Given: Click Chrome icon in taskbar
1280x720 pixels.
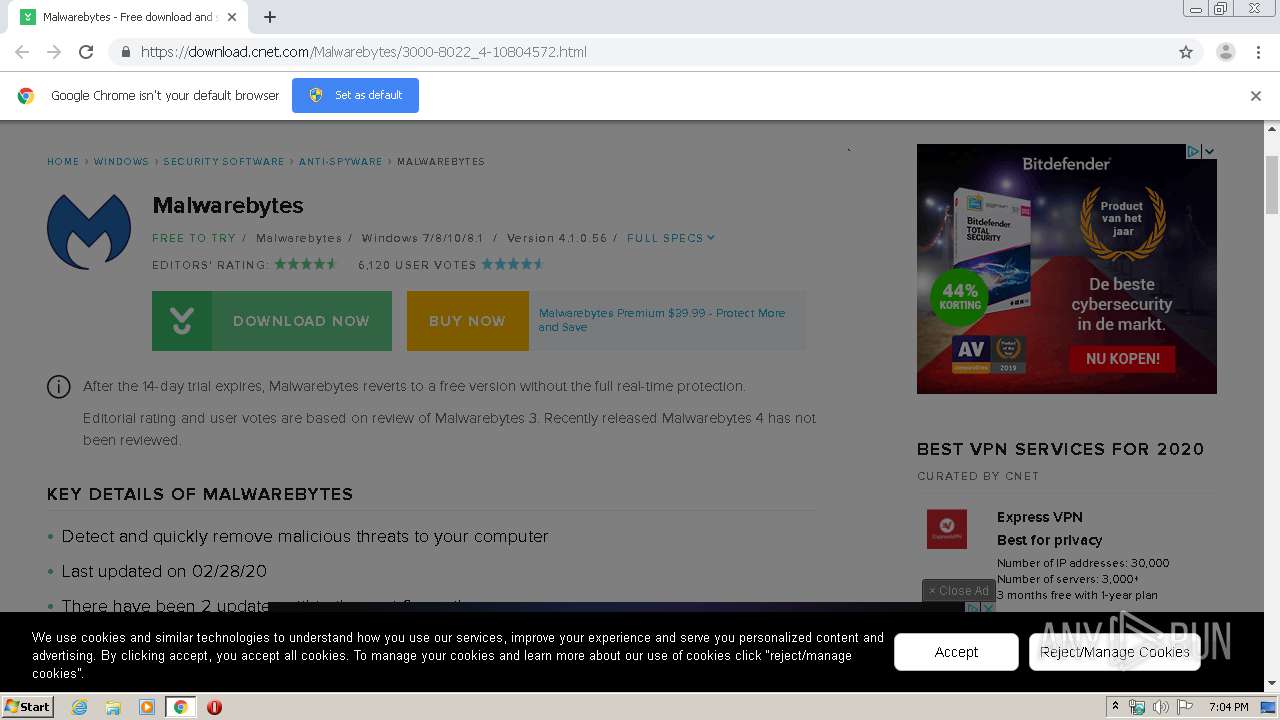Looking at the screenshot, I should coord(181,707).
